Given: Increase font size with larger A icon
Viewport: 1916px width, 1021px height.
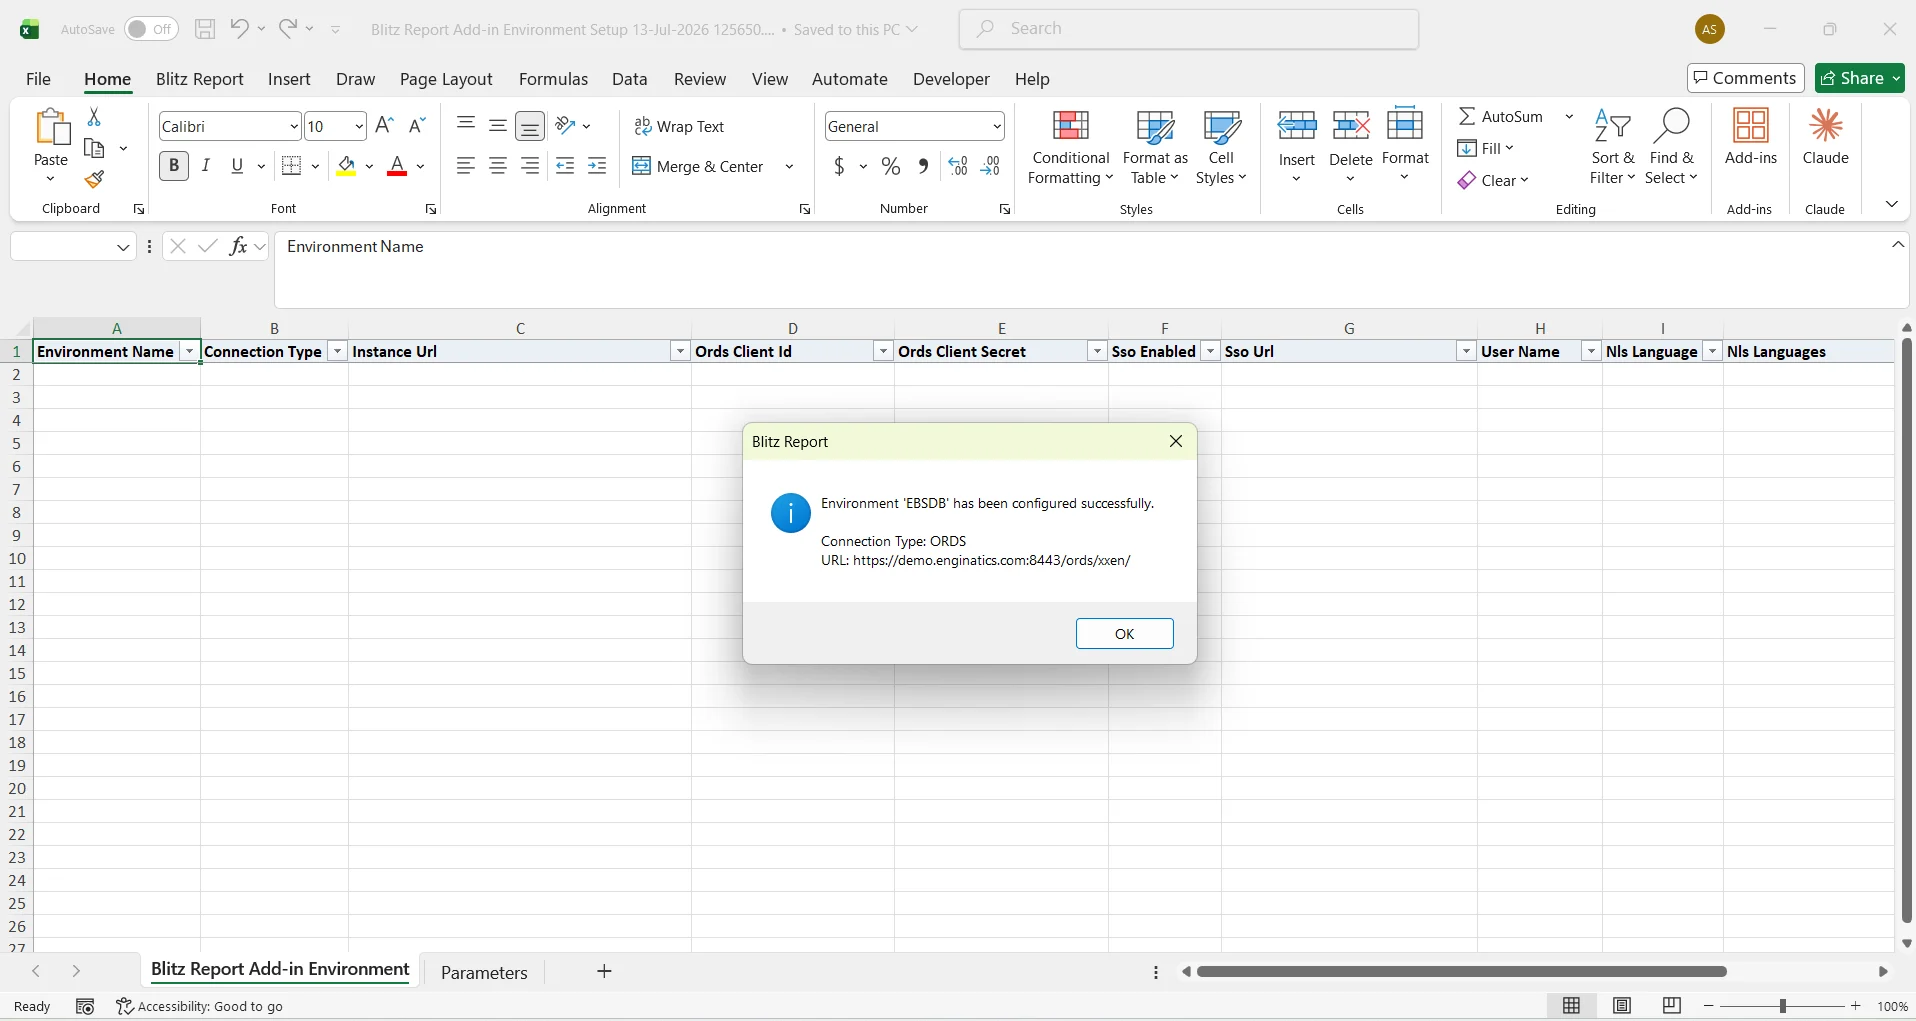Looking at the screenshot, I should pyautogui.click(x=384, y=126).
